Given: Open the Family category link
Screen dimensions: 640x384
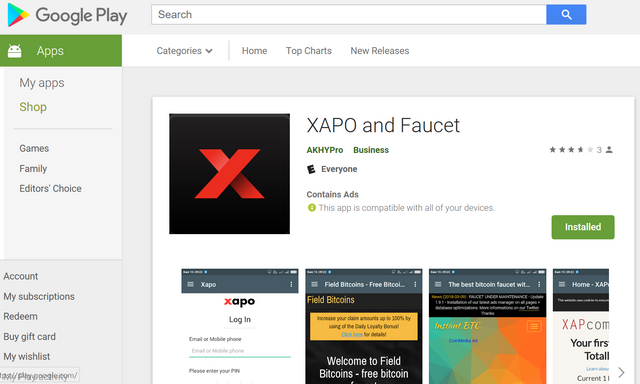Looking at the screenshot, I should point(33,169).
